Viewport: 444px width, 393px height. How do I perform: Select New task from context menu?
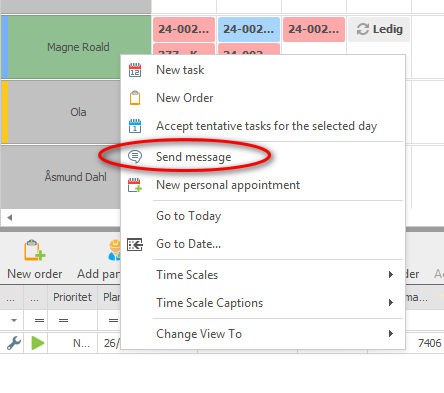point(263,70)
